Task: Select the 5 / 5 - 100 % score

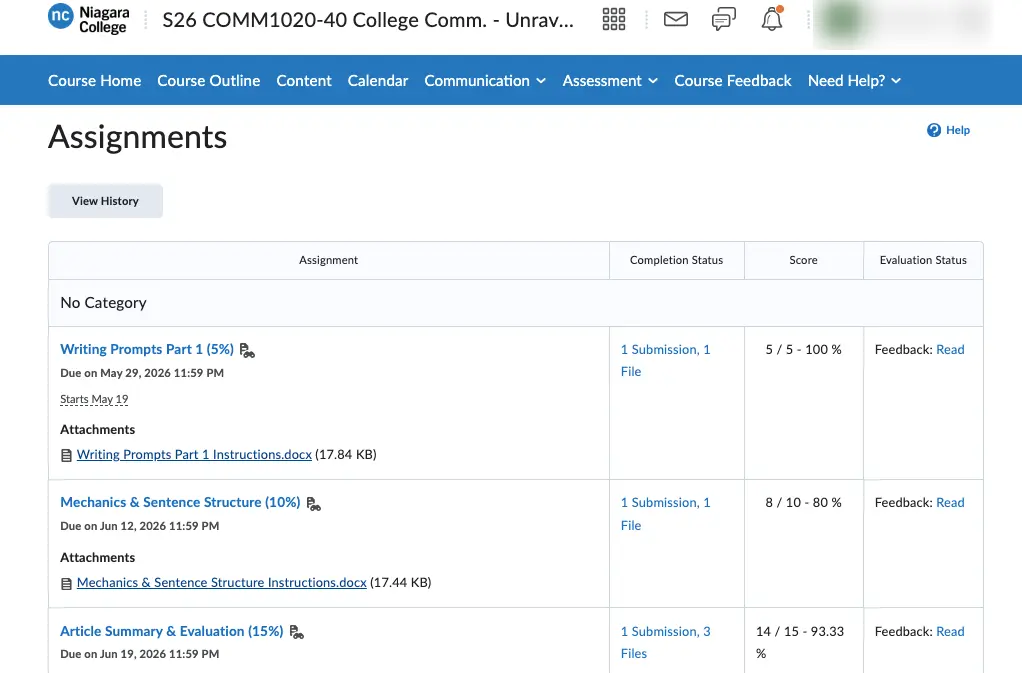Action: coord(803,349)
